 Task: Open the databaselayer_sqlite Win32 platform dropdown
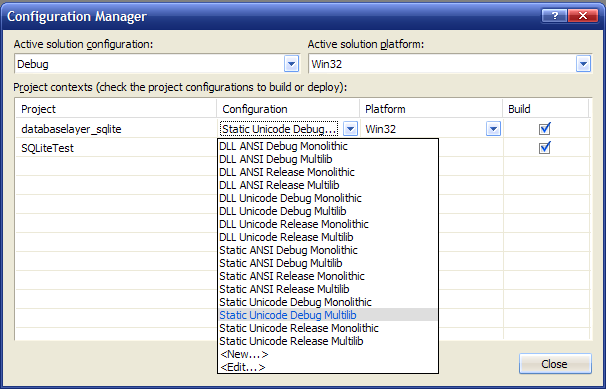pyautogui.click(x=493, y=129)
